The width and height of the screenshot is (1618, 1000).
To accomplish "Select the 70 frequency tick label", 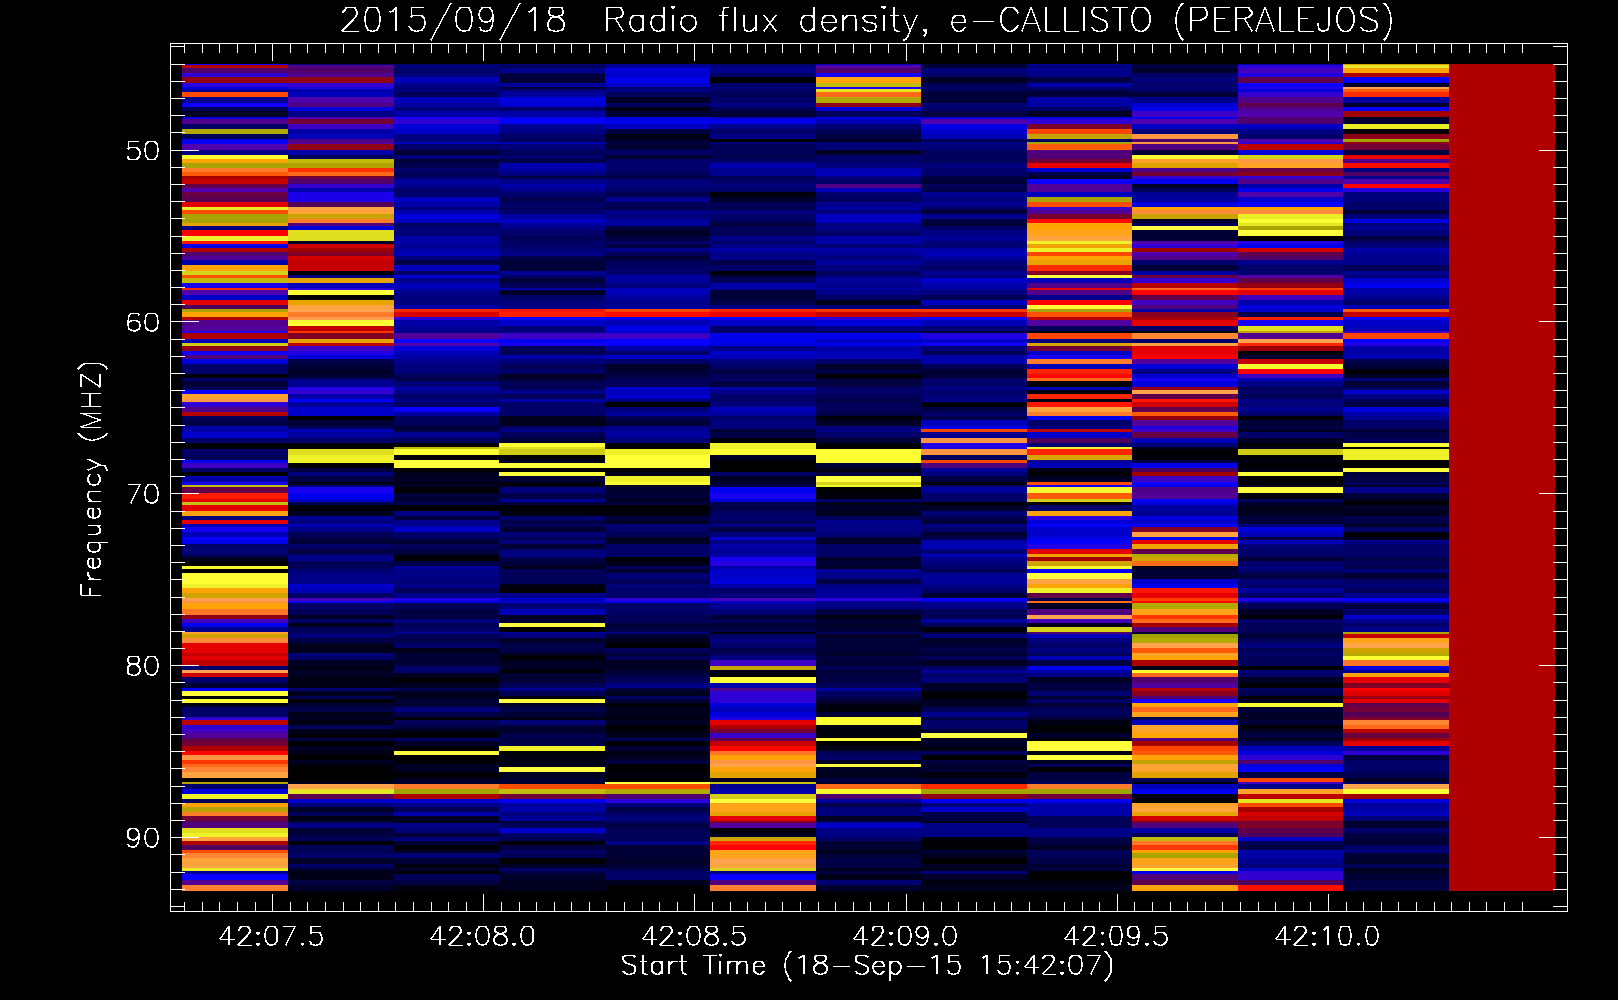I will point(142,494).
